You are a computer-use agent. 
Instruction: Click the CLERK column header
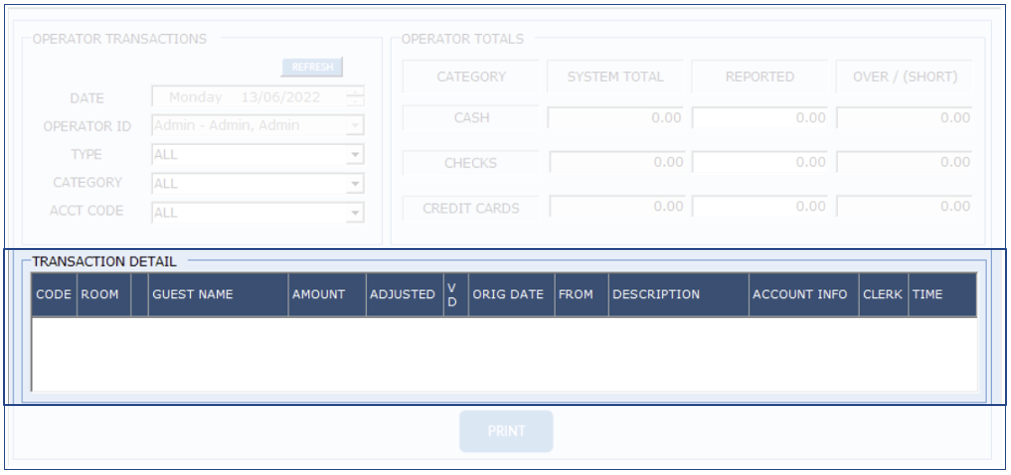[882, 295]
